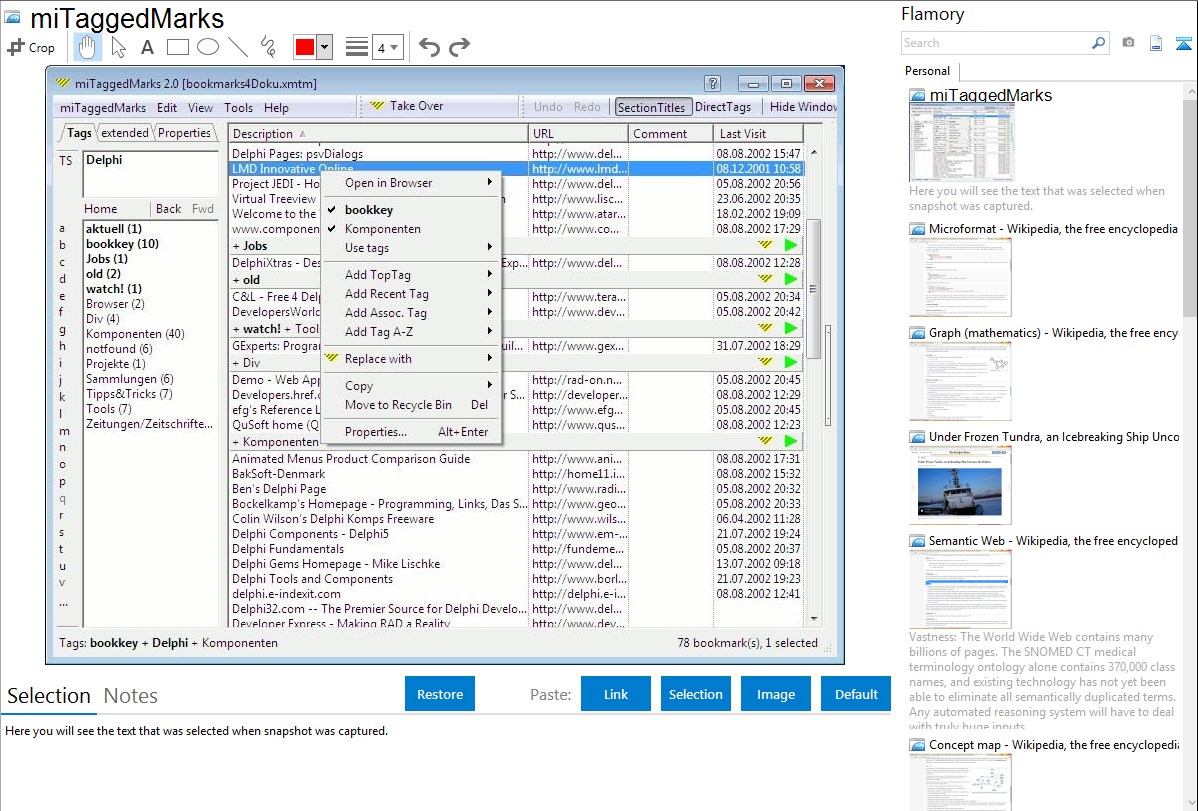
Task: Click the redo arrow
Action: click(x=459, y=47)
